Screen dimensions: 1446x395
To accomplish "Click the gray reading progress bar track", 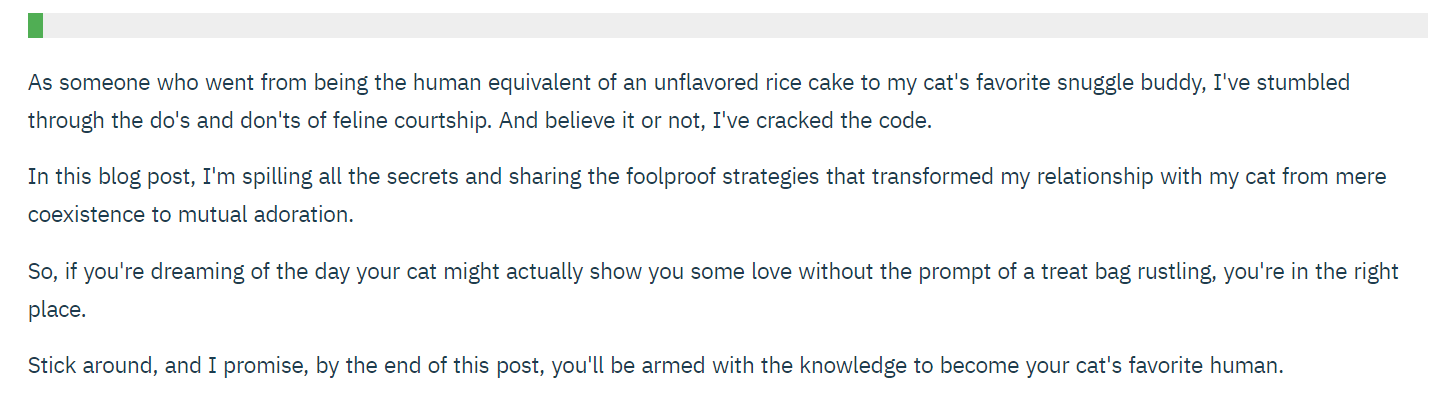I will [728, 25].
